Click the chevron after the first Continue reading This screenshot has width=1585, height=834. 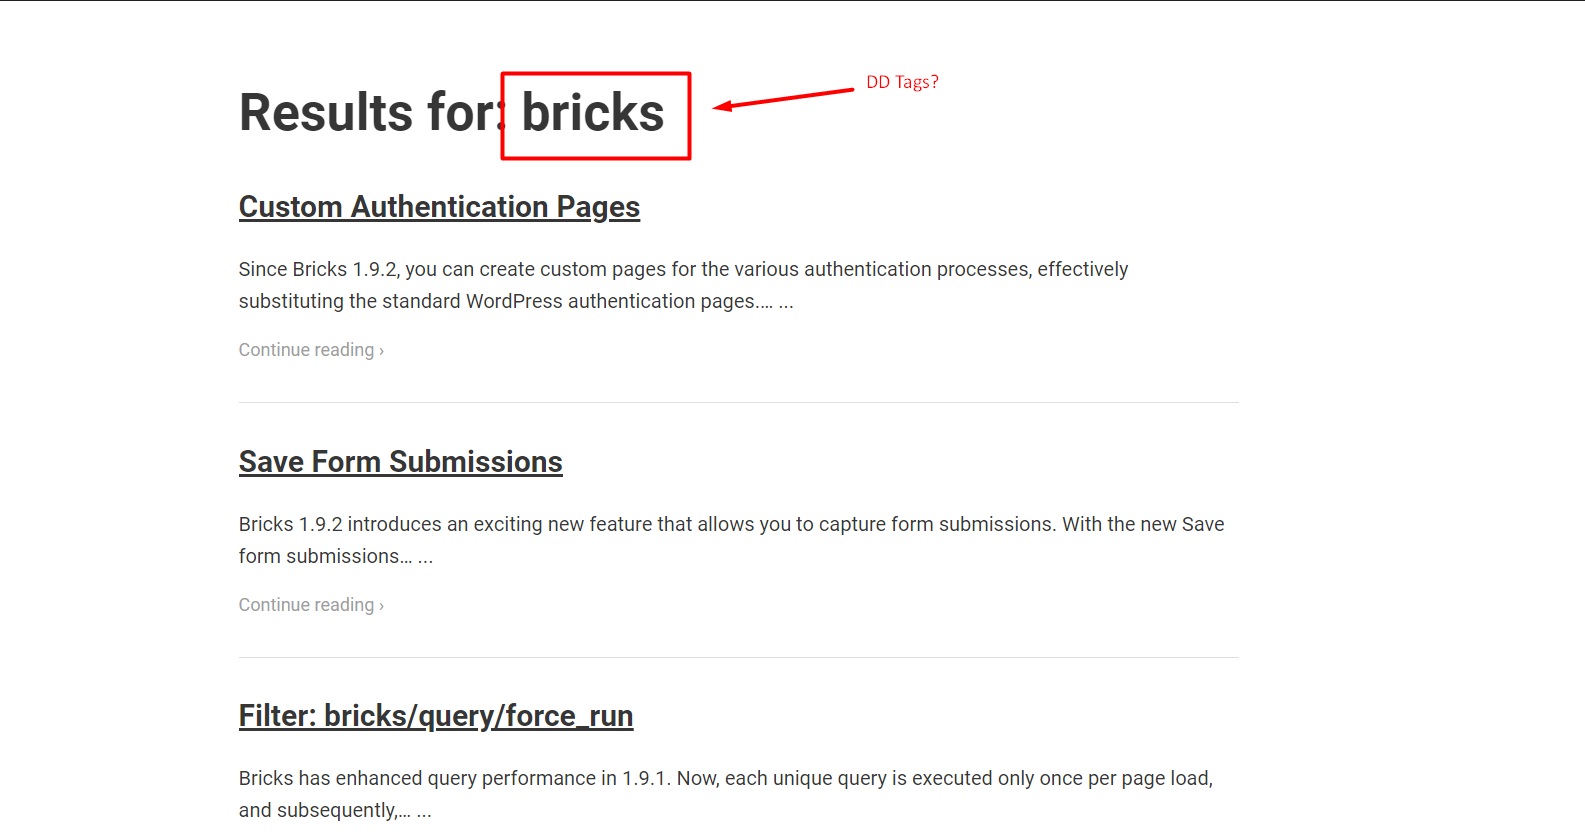click(381, 351)
